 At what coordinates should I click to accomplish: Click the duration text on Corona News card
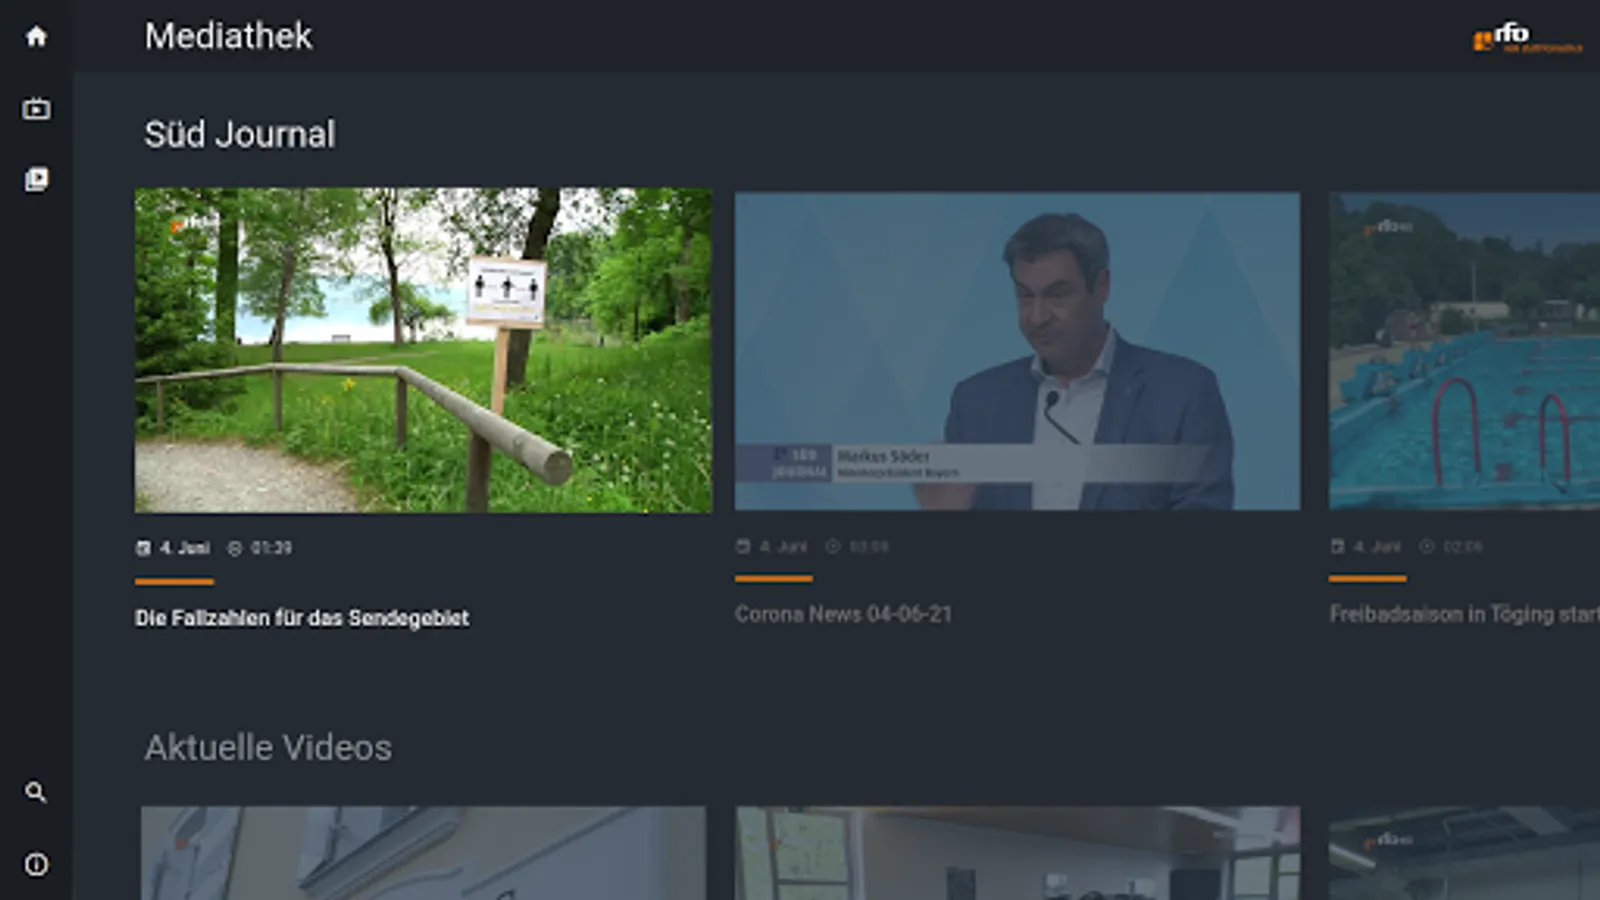tap(869, 546)
